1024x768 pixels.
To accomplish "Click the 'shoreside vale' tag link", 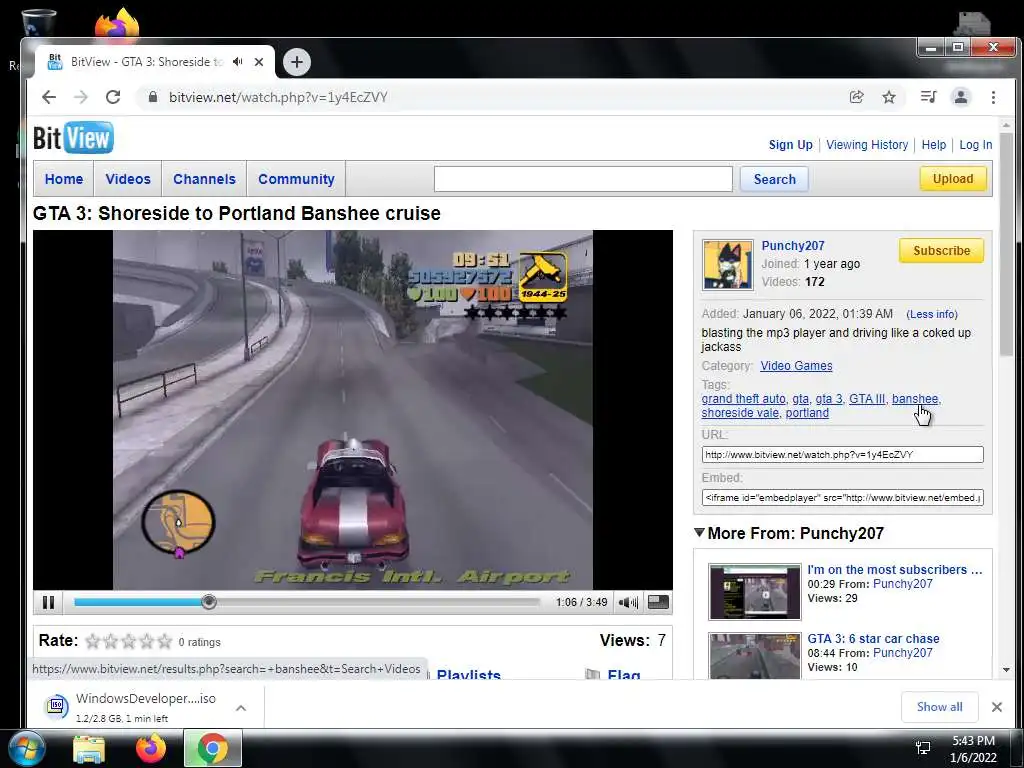I will coord(740,413).
